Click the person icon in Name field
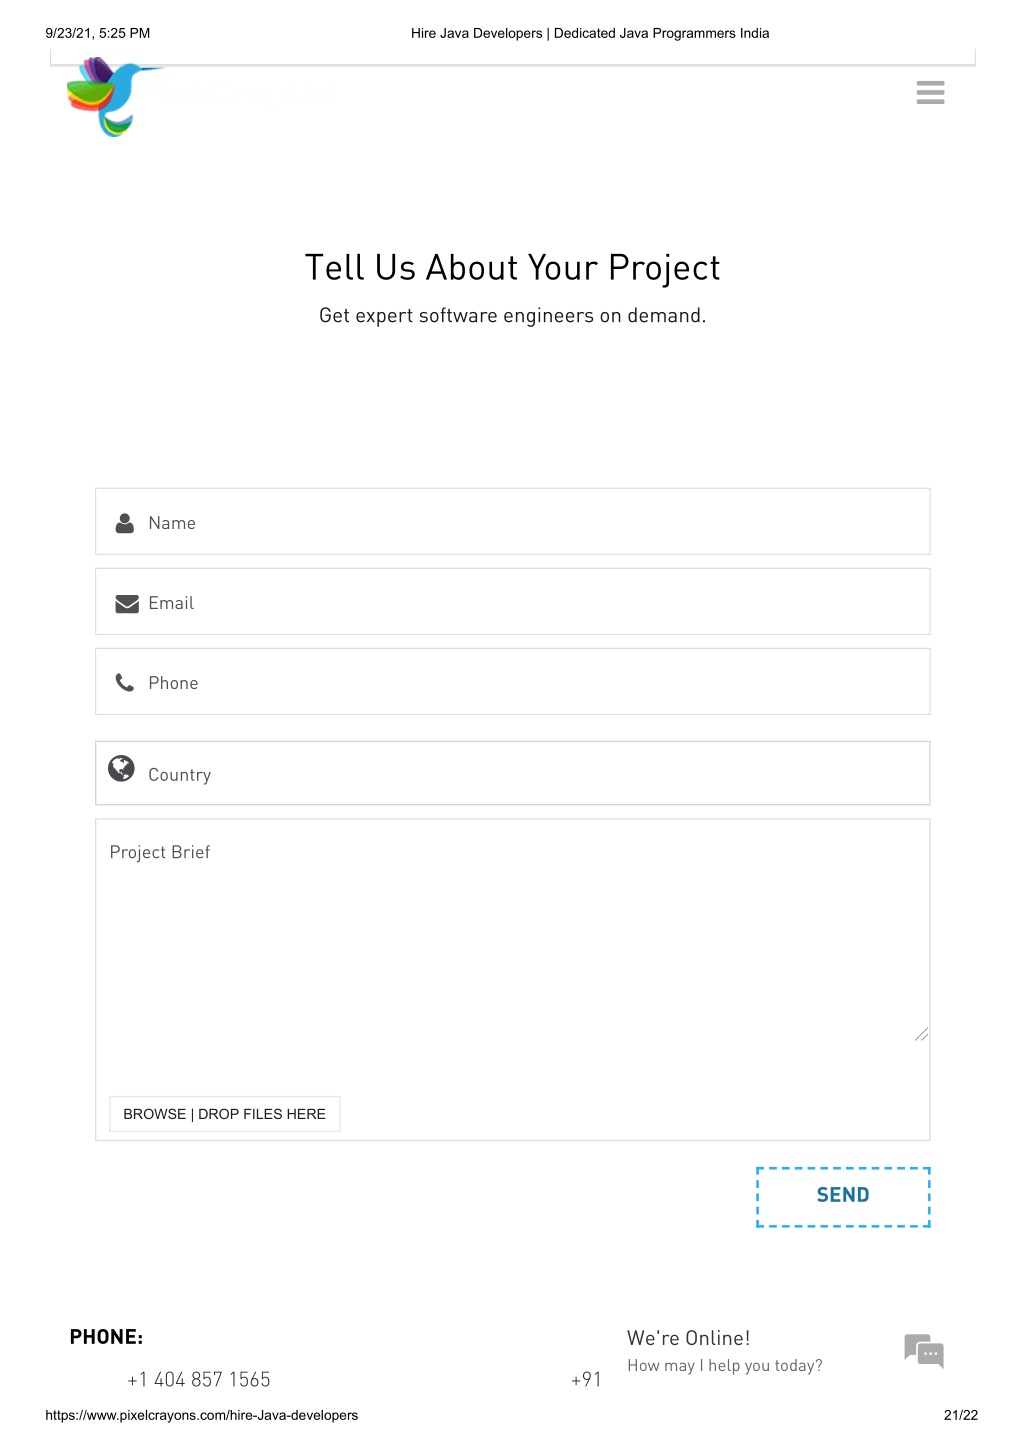This screenshot has height=1449, width=1024. pyautogui.click(x=125, y=523)
